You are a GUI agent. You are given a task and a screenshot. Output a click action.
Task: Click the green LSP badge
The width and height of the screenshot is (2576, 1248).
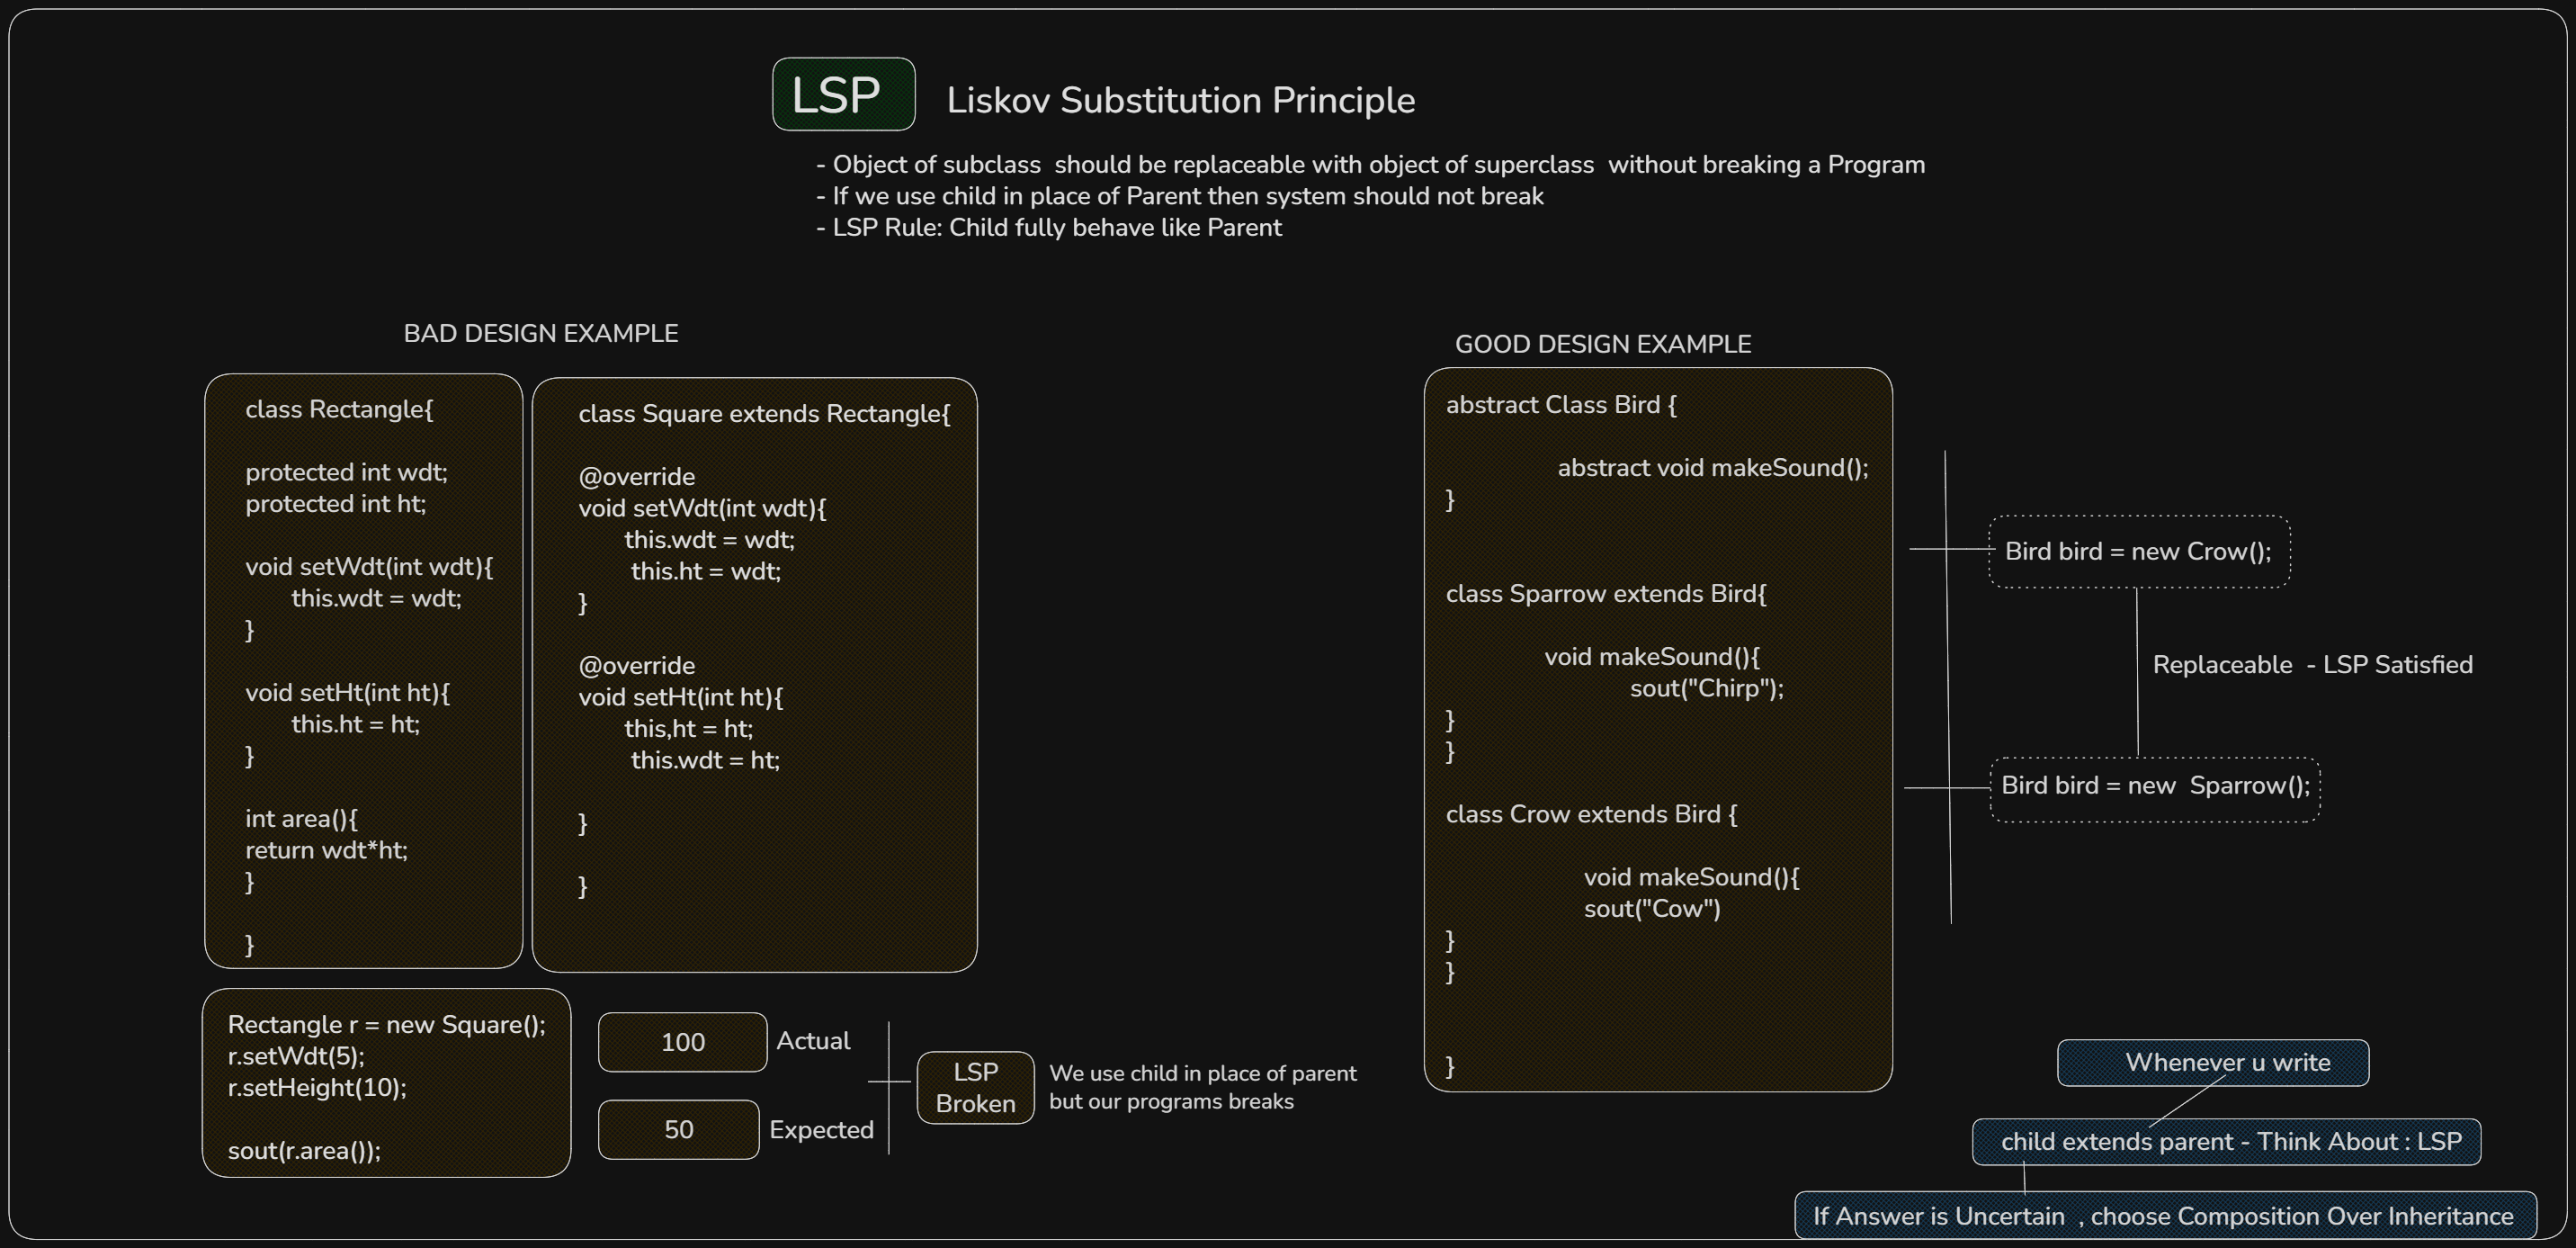tap(843, 94)
